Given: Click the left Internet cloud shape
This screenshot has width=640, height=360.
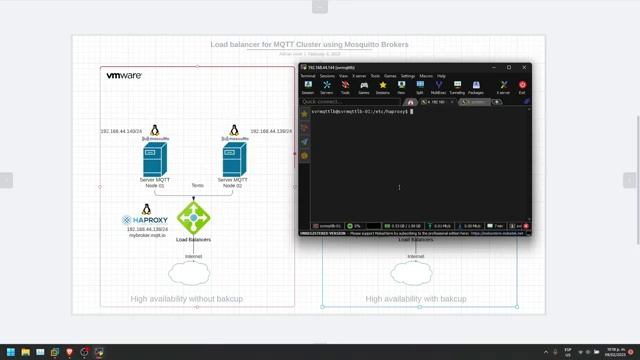Looking at the screenshot, I should click(x=189, y=273).
